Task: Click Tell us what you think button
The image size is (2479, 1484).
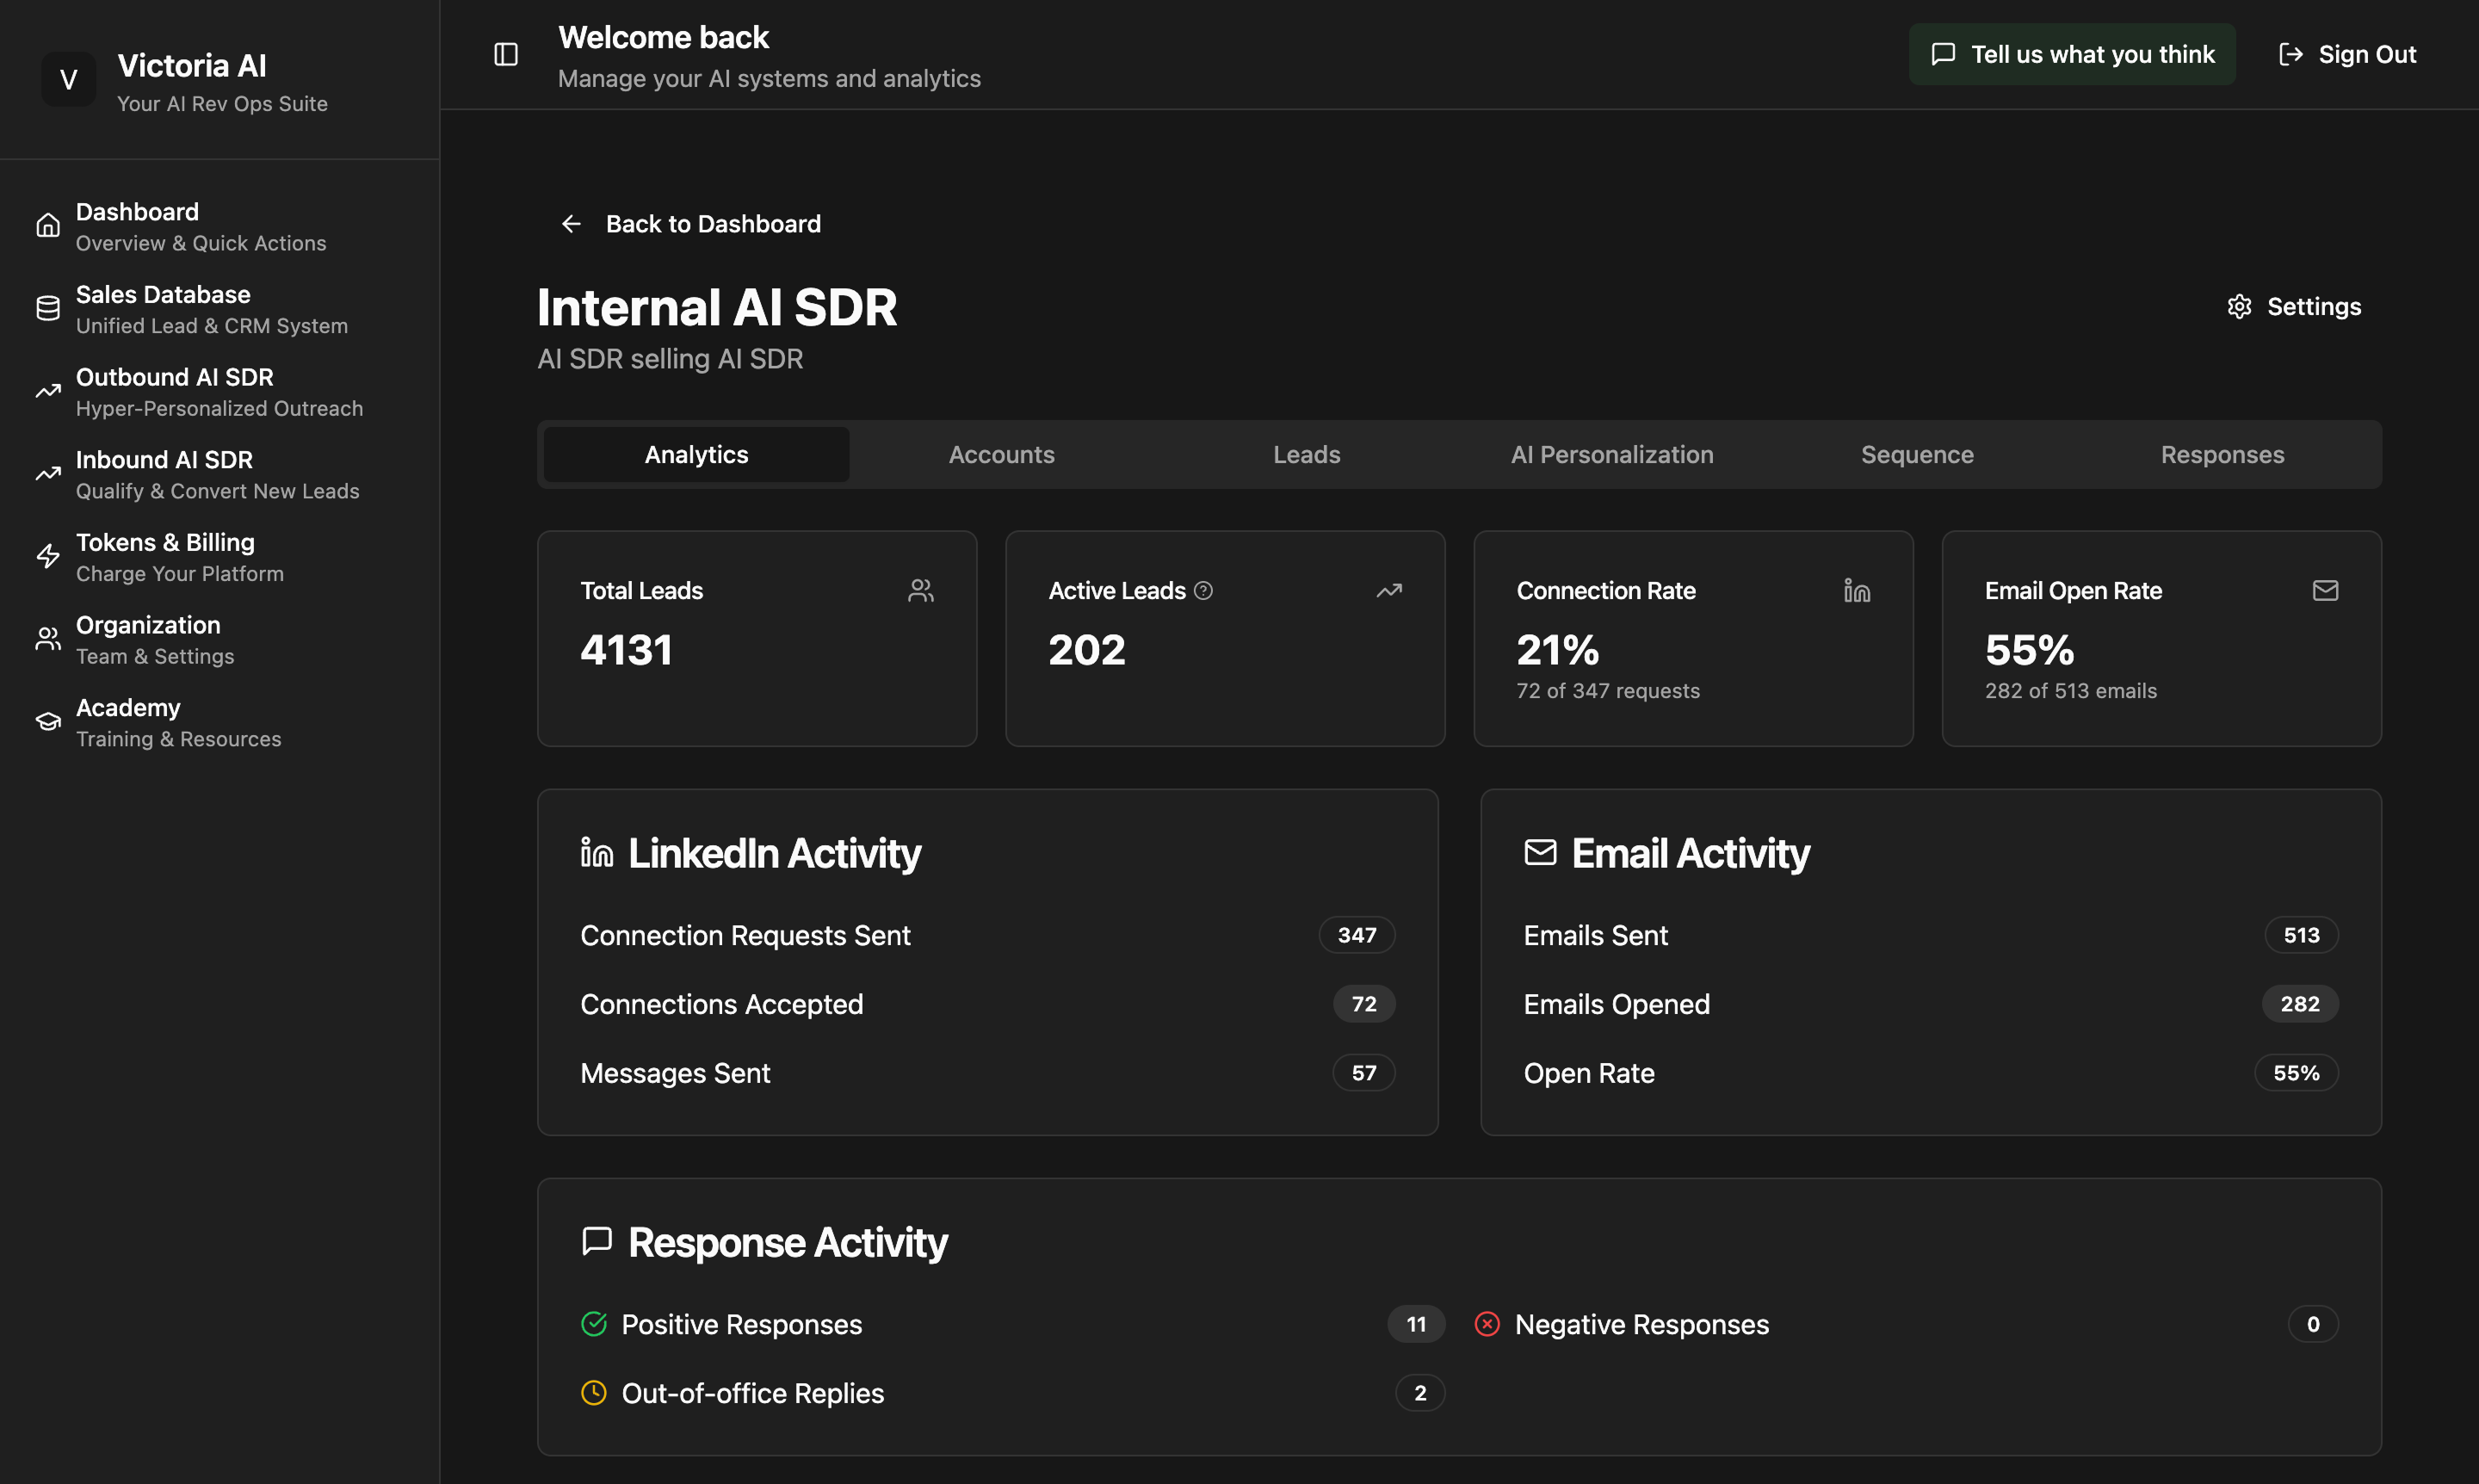Action: pyautogui.click(x=2071, y=54)
